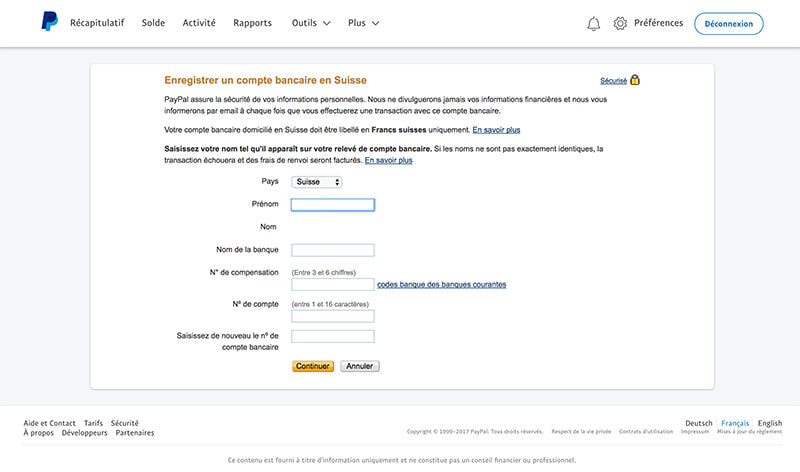Screen dimensions: 800x472
Task: Click the Nom de la banque field
Action: click(x=332, y=250)
